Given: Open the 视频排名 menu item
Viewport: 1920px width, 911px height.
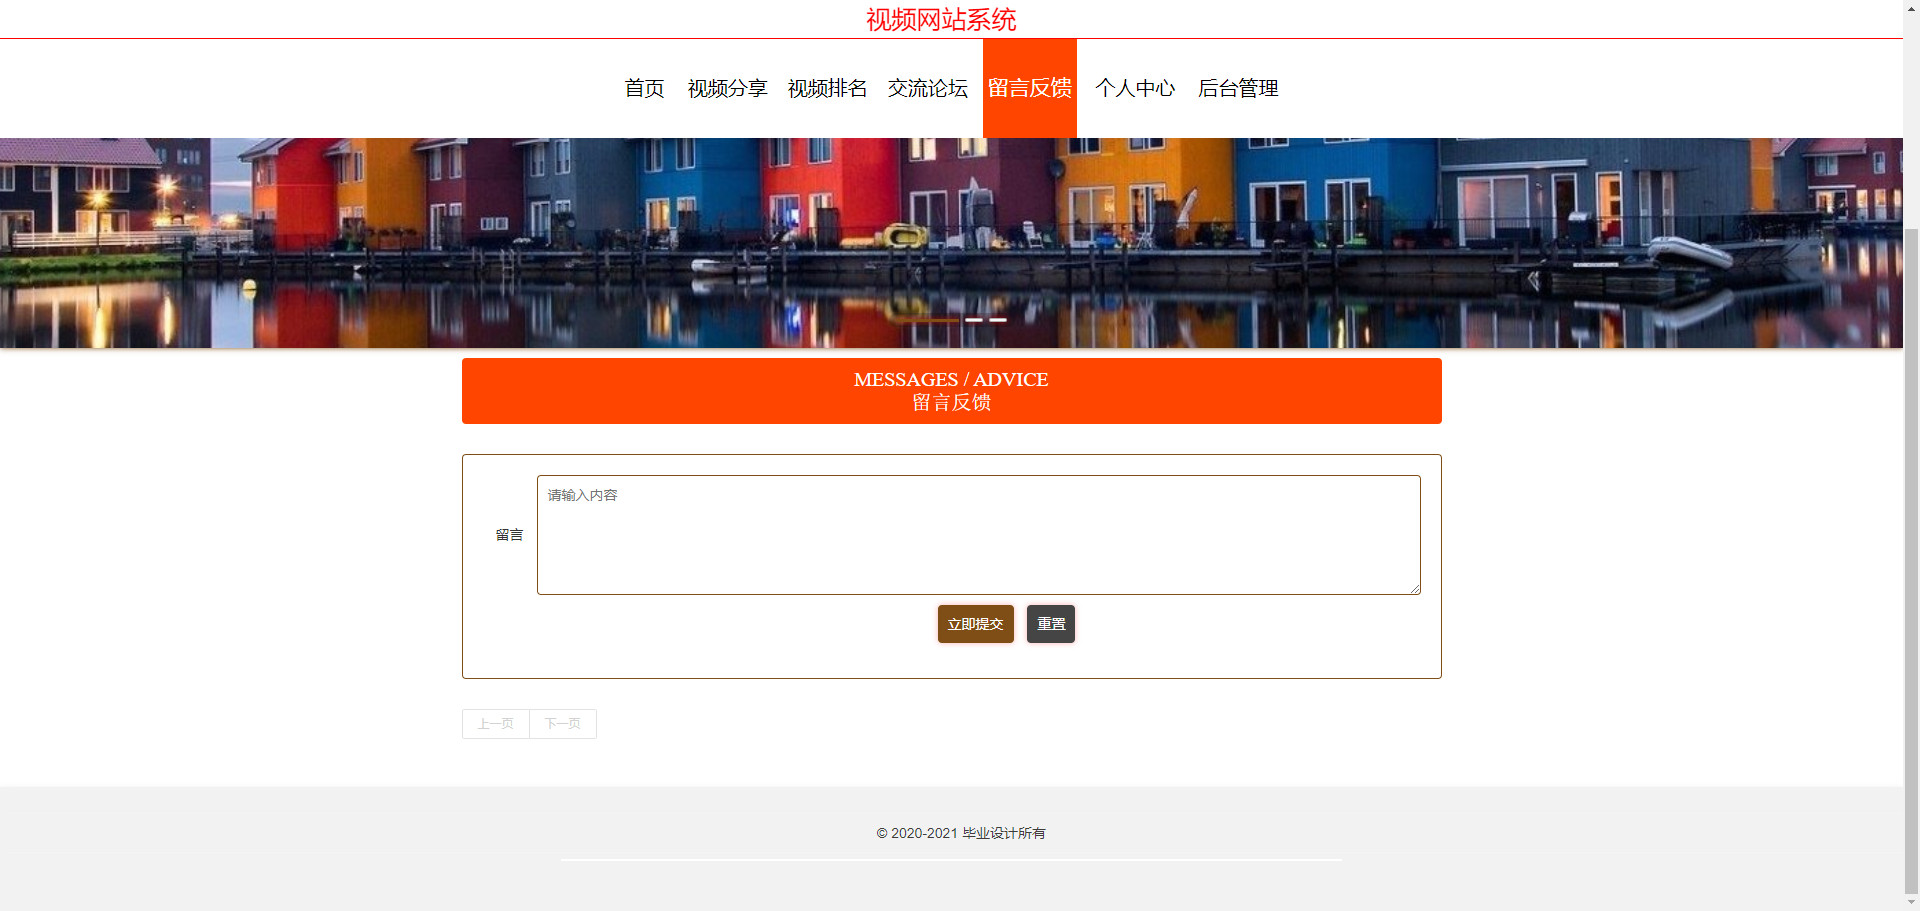Looking at the screenshot, I should (x=827, y=88).
